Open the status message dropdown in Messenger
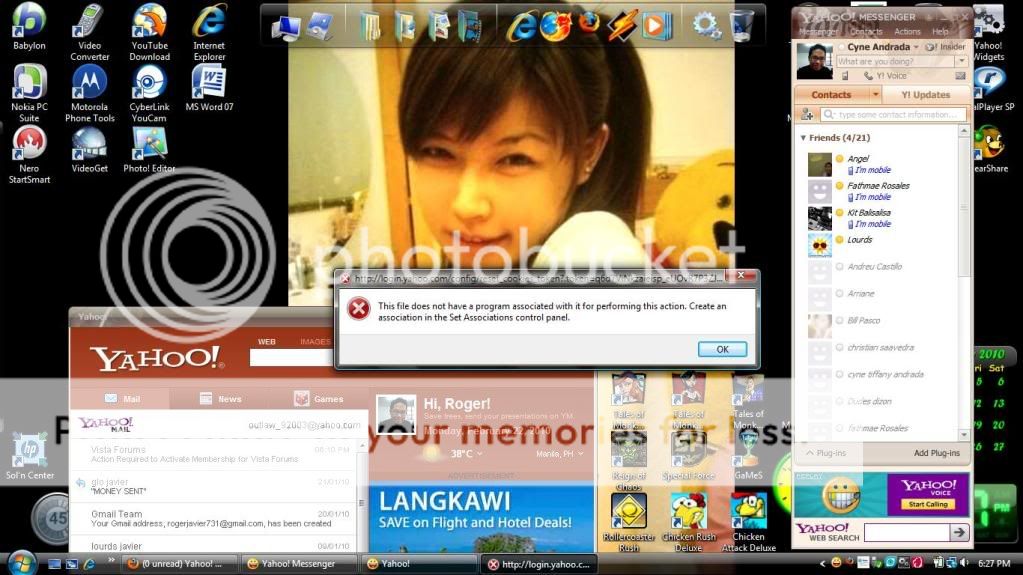The image size is (1023, 575). (961, 62)
